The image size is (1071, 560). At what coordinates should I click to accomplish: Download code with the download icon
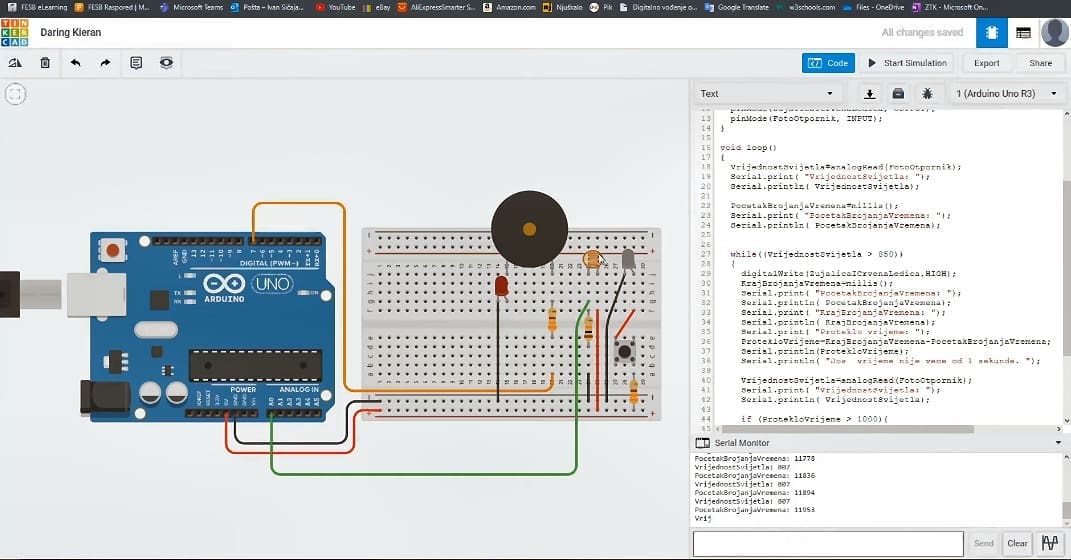(x=869, y=94)
